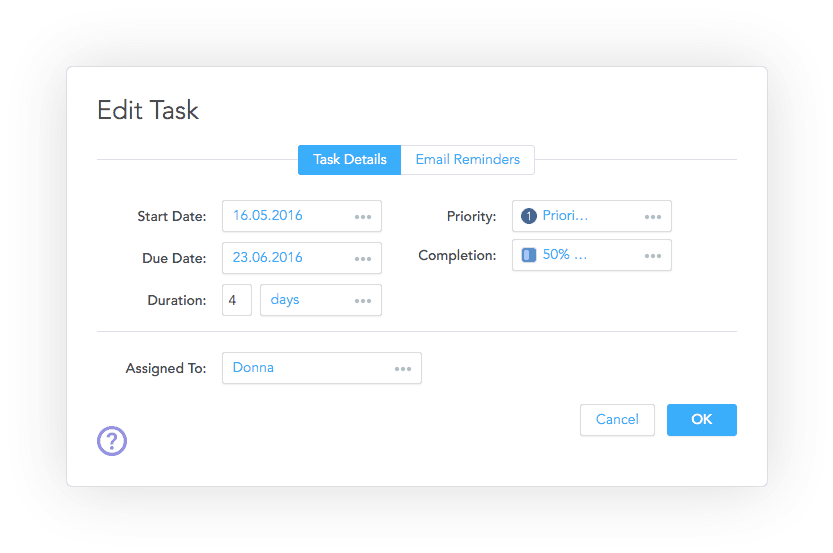
Task: Click the Start Date value 16.05.2016
Action: tap(268, 216)
